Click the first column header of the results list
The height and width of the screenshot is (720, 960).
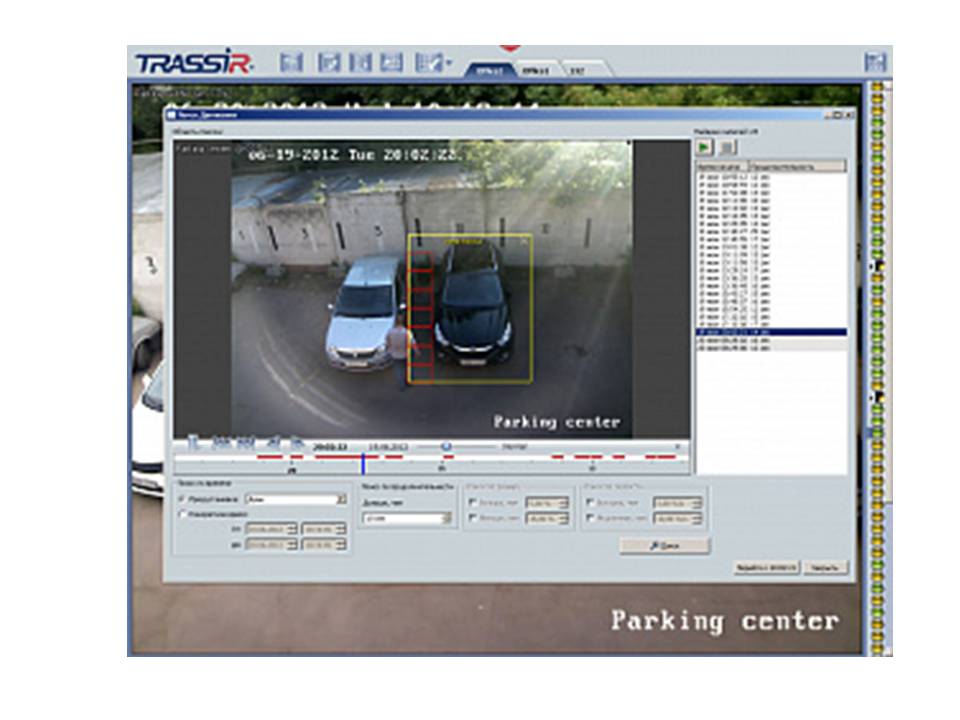click(722, 167)
